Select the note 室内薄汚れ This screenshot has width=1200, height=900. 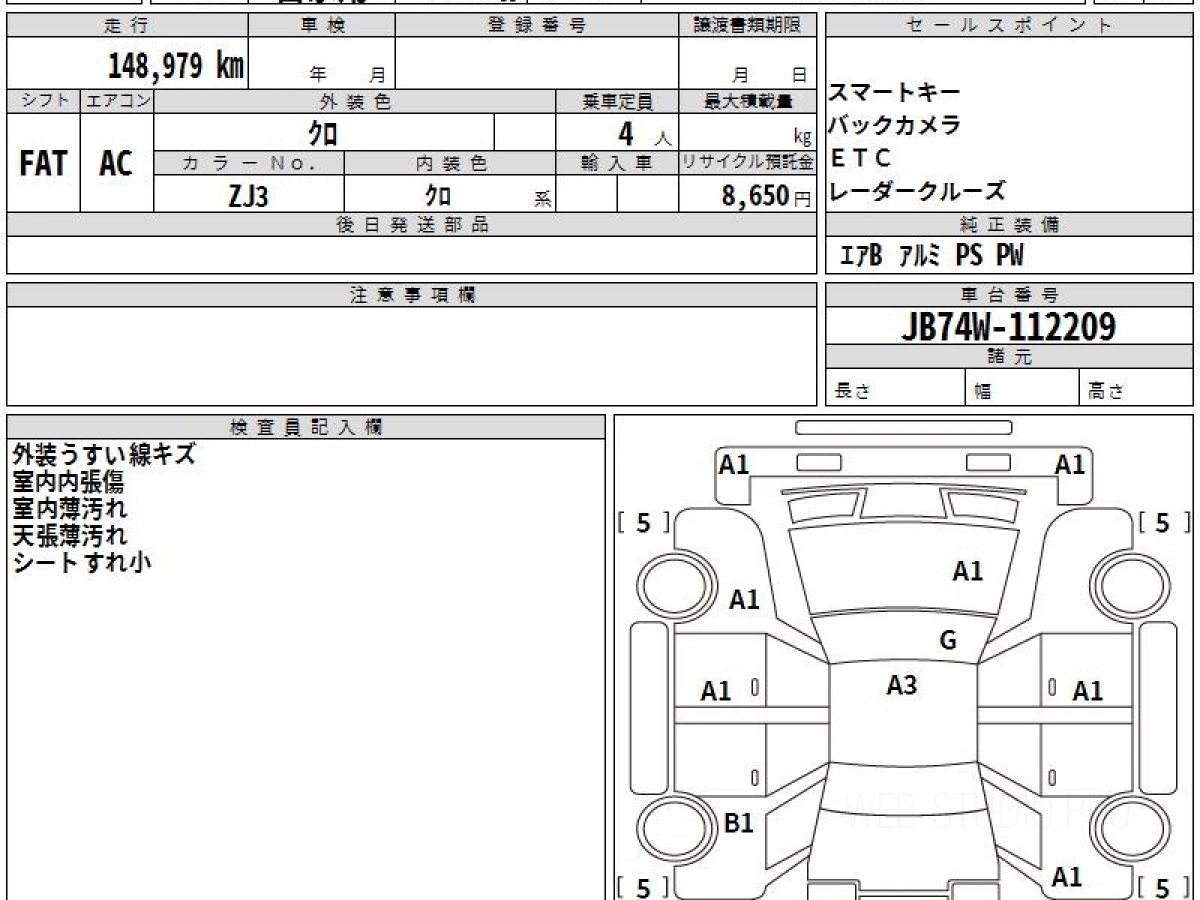70,509
